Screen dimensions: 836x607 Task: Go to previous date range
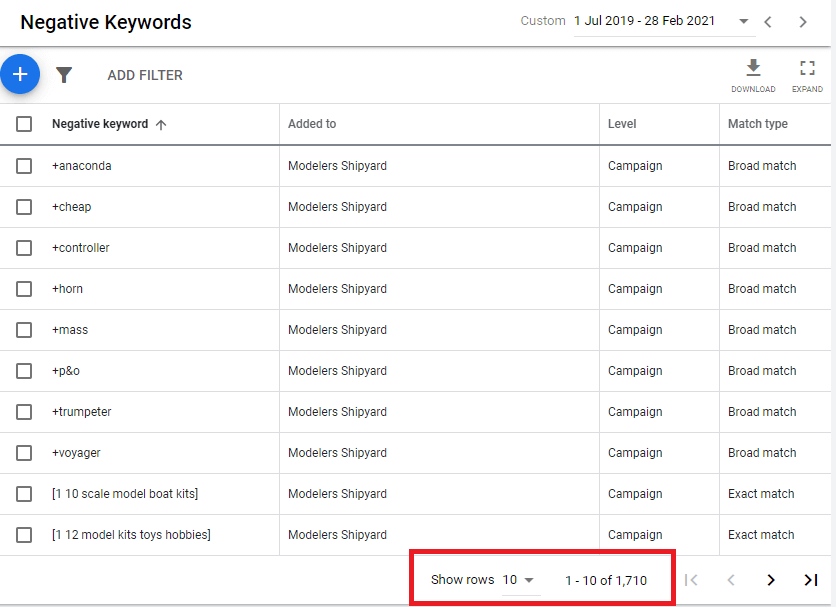[768, 22]
